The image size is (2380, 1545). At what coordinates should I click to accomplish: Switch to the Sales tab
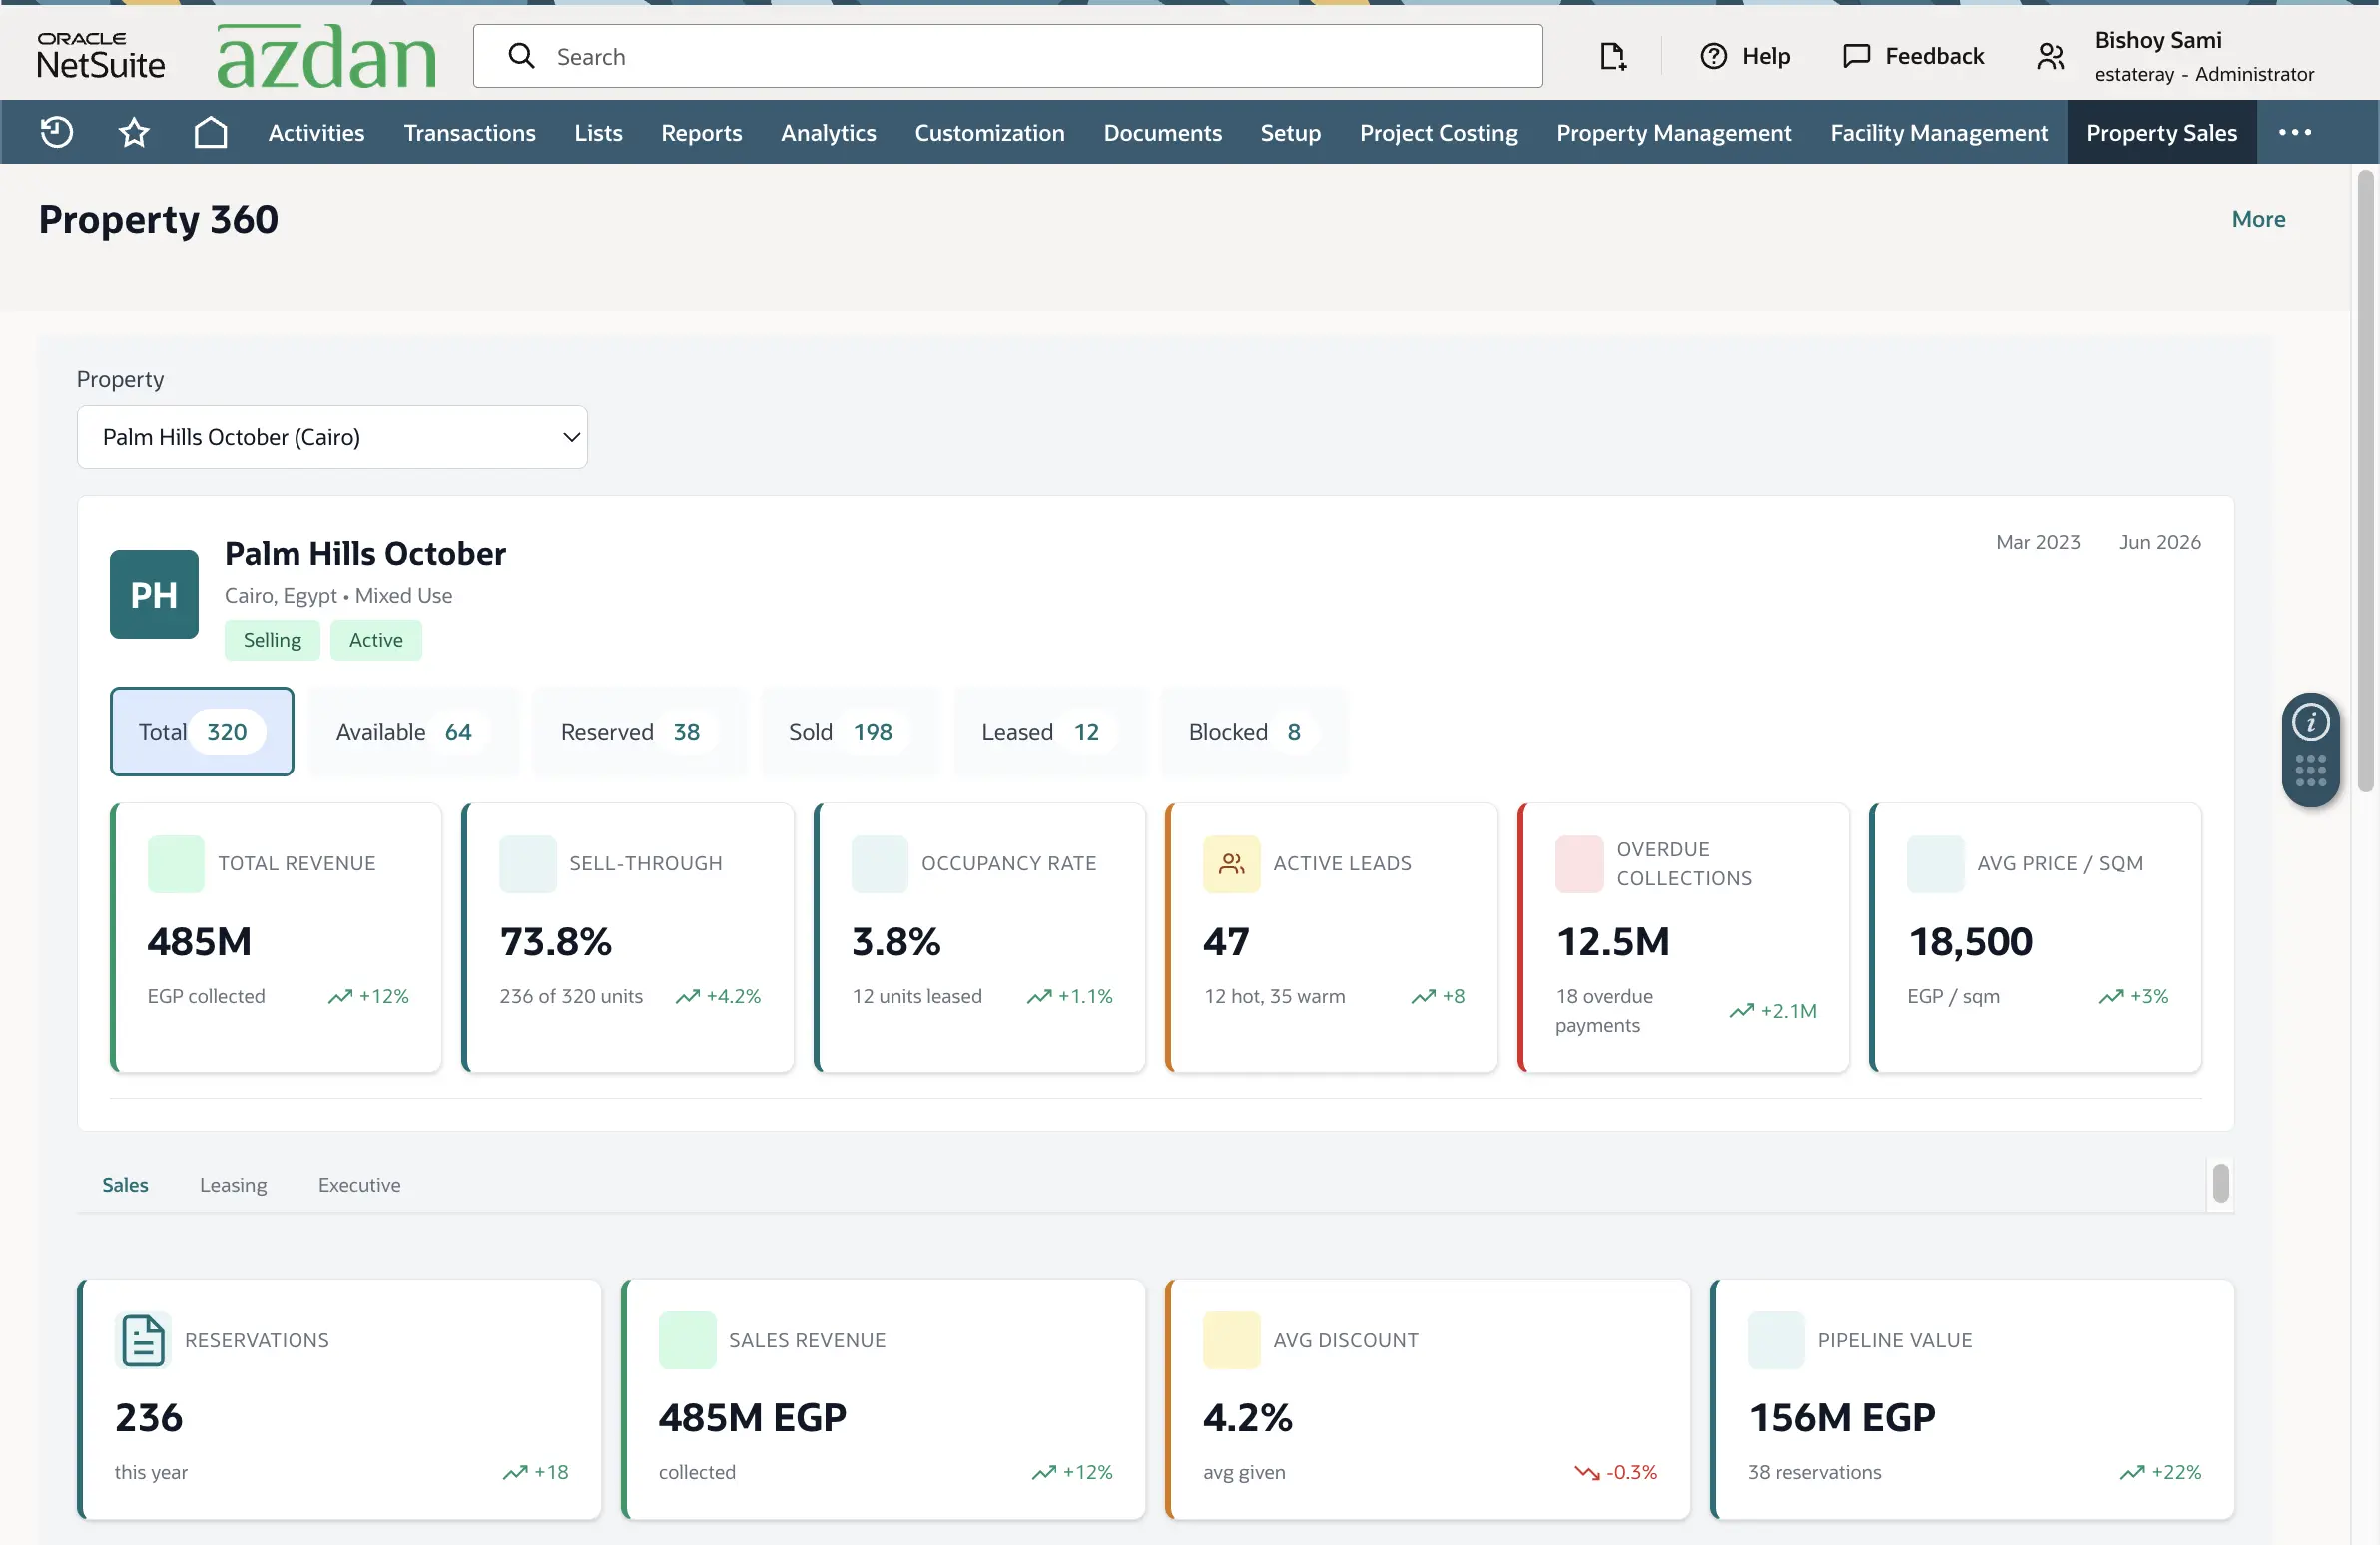coord(125,1184)
